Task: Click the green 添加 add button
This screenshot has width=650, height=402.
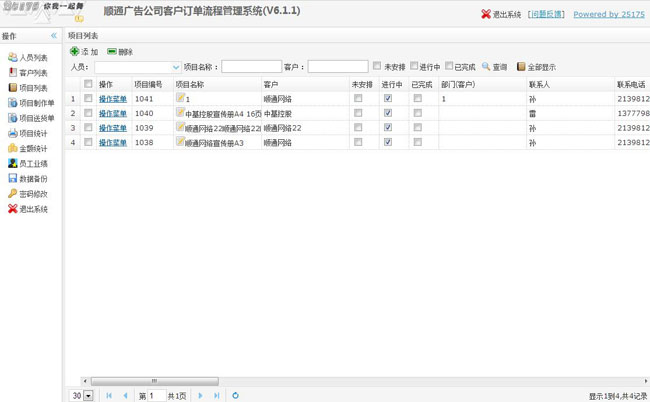Action: (x=84, y=51)
